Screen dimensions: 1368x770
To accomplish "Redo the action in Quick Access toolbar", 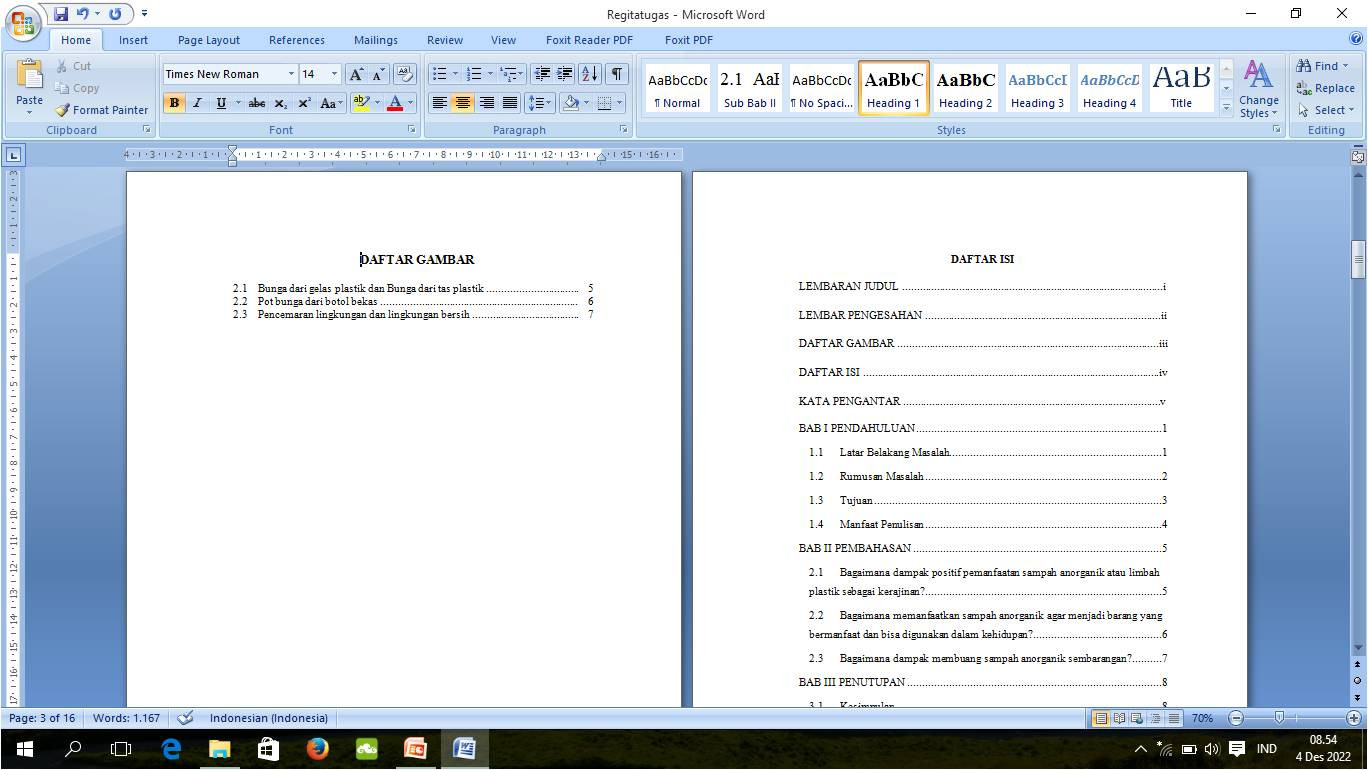I will tap(115, 14).
